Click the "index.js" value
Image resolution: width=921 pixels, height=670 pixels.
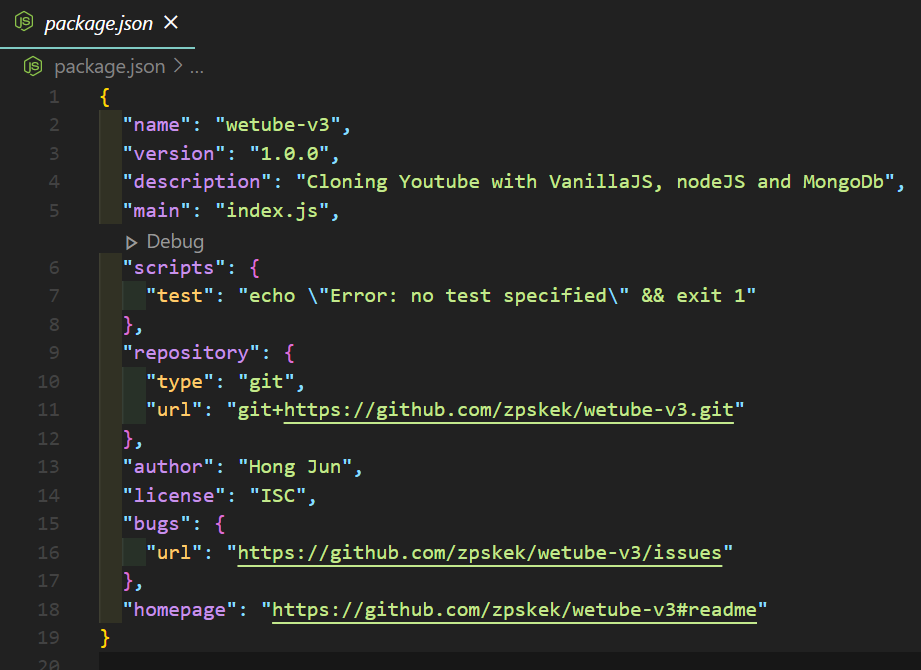272,211
